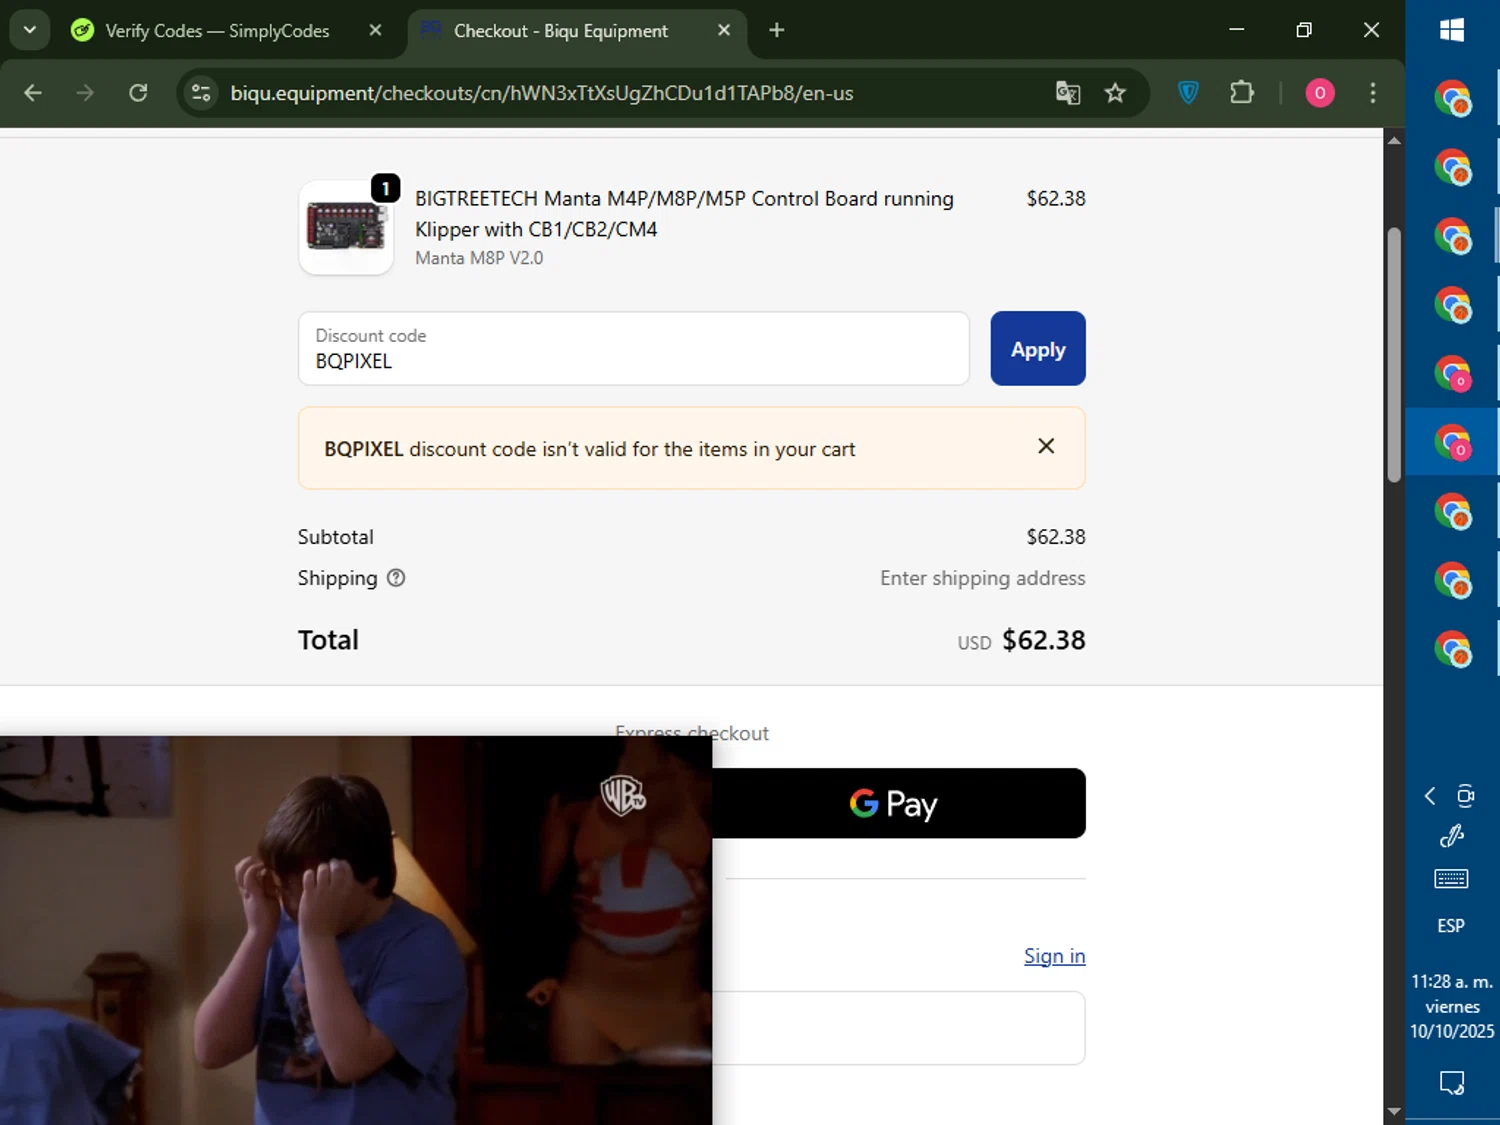Open site information icon in address bar

click(x=201, y=93)
